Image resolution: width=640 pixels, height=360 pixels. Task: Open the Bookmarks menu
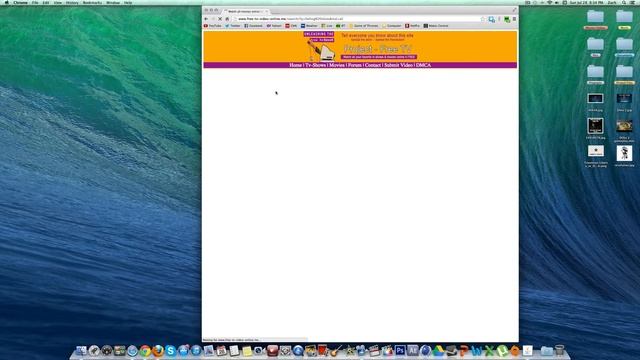pyautogui.click(x=93, y=2)
